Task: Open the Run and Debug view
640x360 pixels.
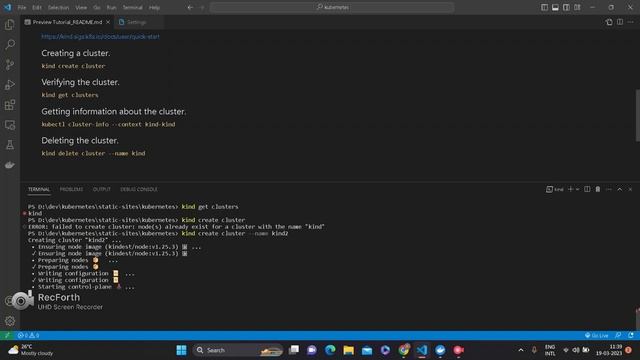Action: tap(10, 84)
